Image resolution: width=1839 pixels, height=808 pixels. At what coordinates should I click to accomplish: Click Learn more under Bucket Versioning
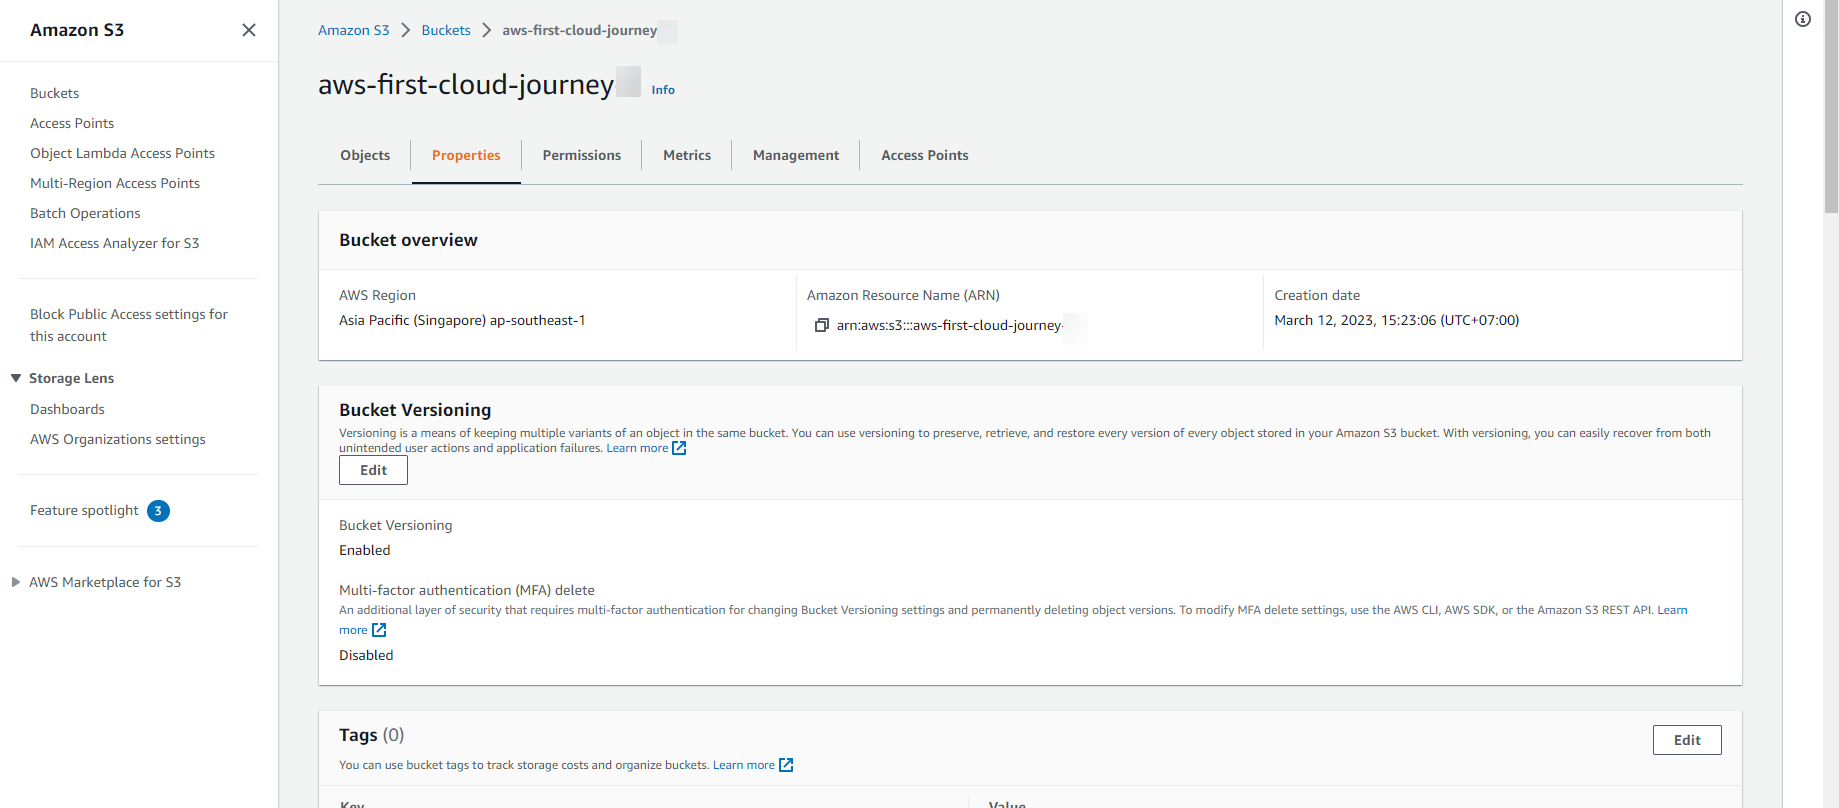[637, 448]
